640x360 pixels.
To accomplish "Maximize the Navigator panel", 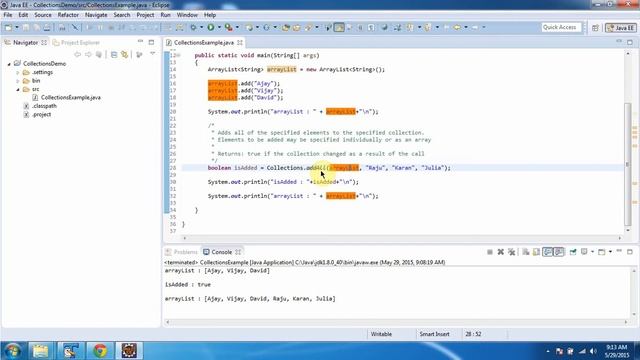I will tap(151, 42).
